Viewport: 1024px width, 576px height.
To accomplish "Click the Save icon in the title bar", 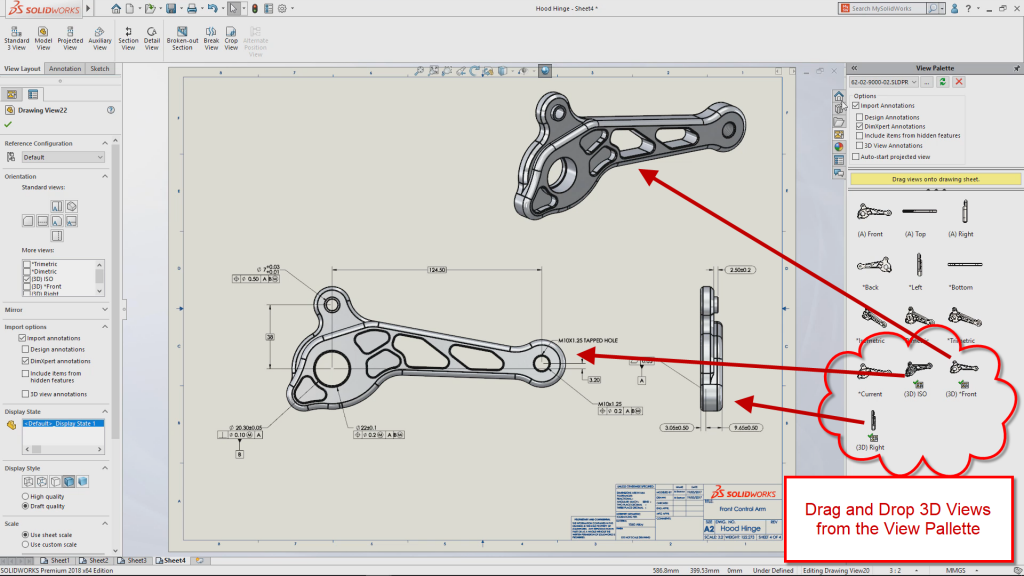I will [x=170, y=8].
